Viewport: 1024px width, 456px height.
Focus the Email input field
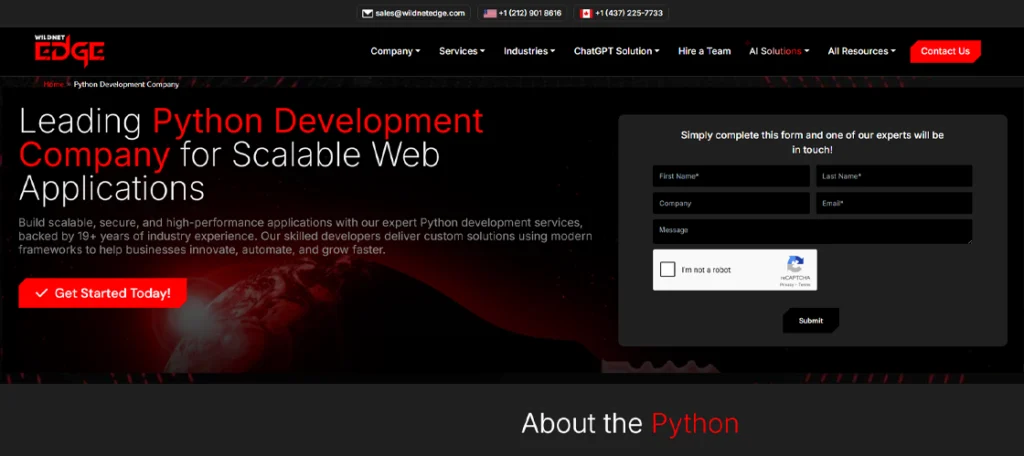click(x=894, y=203)
